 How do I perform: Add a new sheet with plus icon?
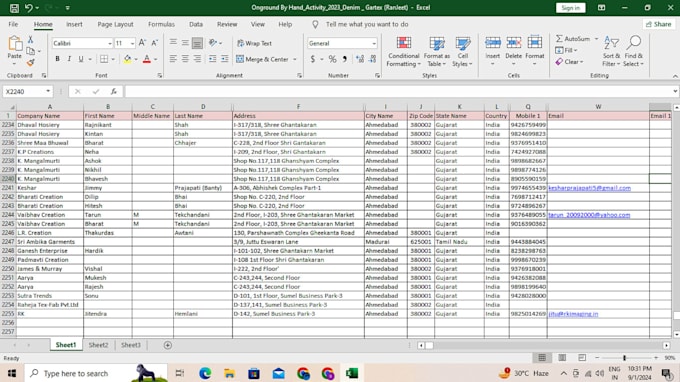[x=167, y=345]
